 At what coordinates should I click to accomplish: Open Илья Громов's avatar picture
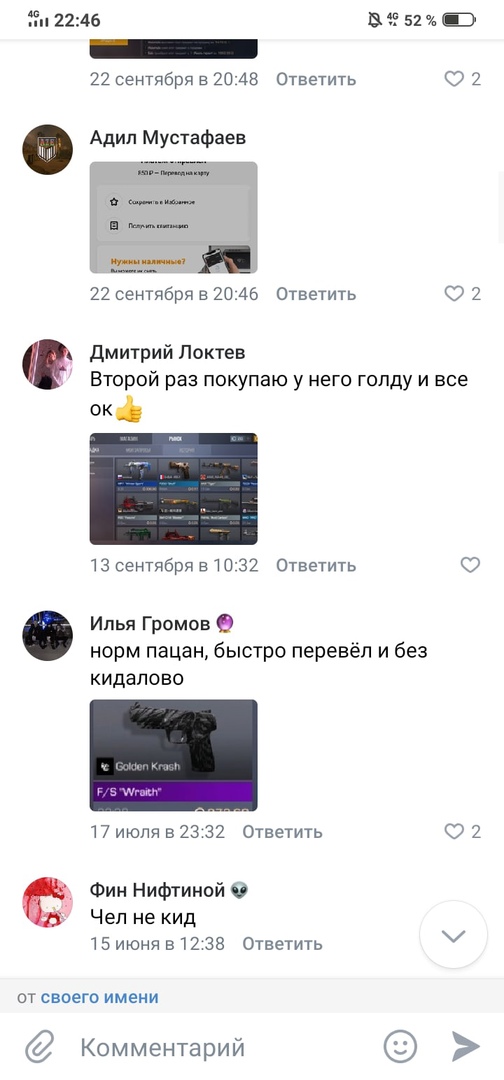(x=48, y=636)
